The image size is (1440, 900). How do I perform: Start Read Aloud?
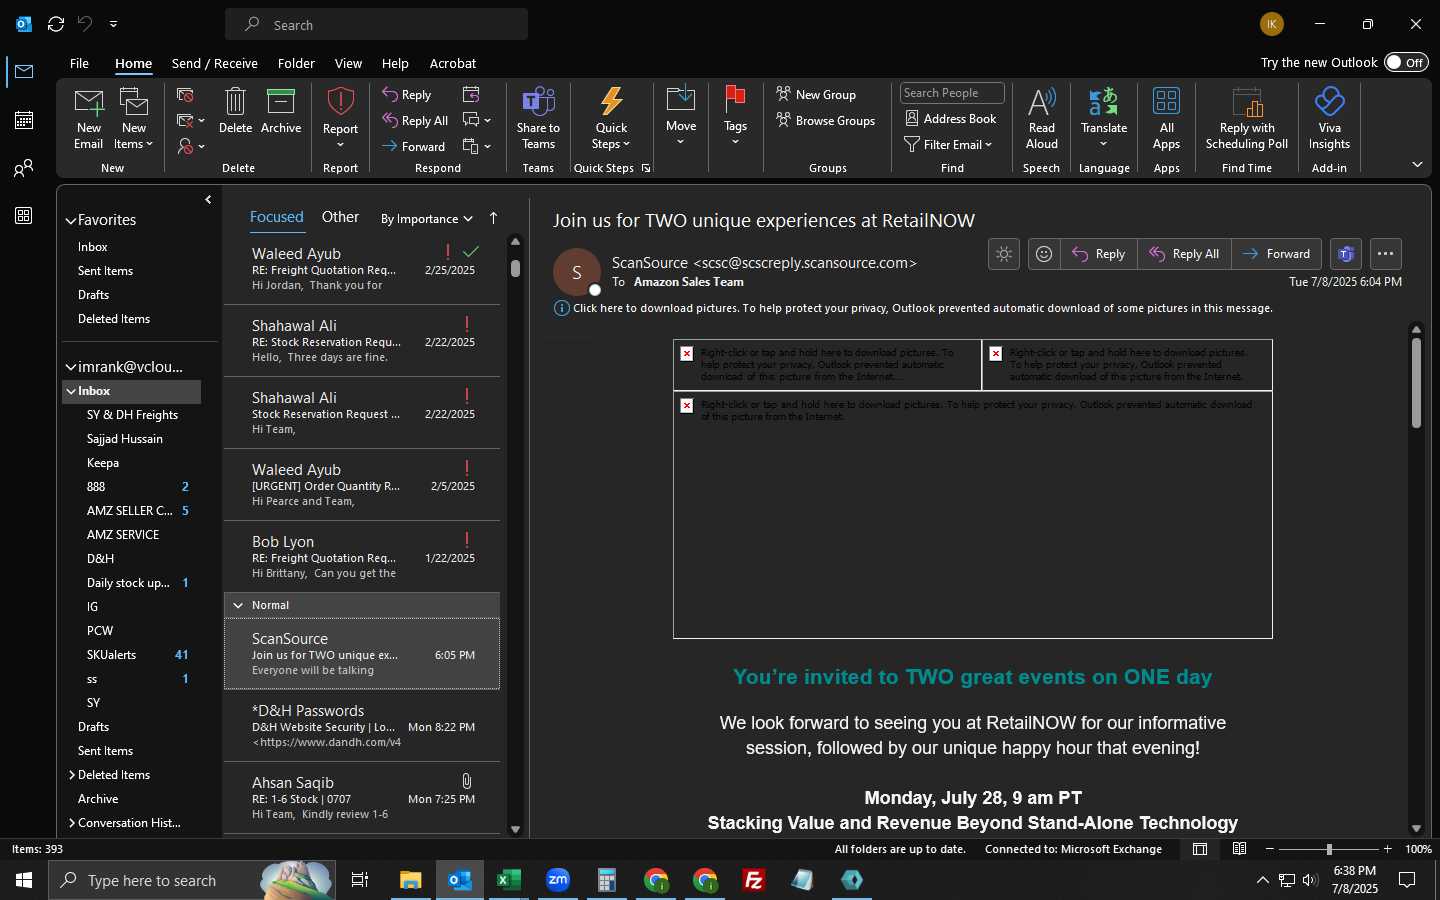tap(1041, 119)
